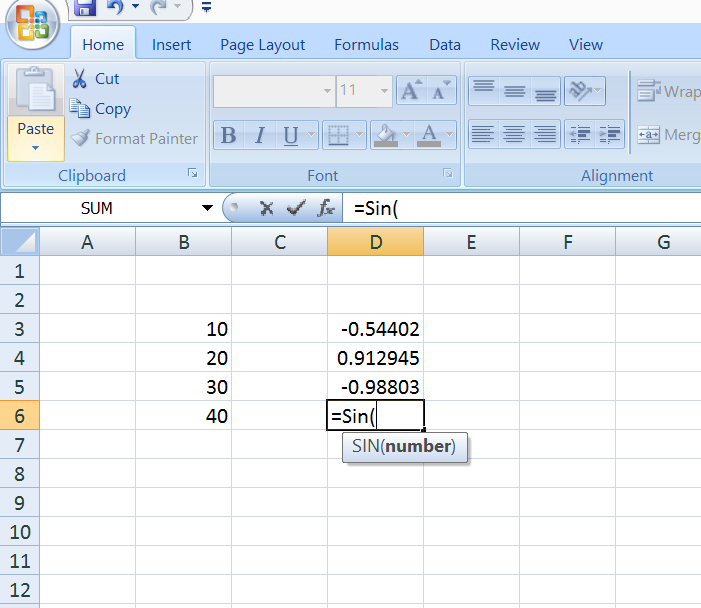Screen dimensions: 701x608
Task: Open the Page Layout tab
Action: pyautogui.click(x=263, y=44)
